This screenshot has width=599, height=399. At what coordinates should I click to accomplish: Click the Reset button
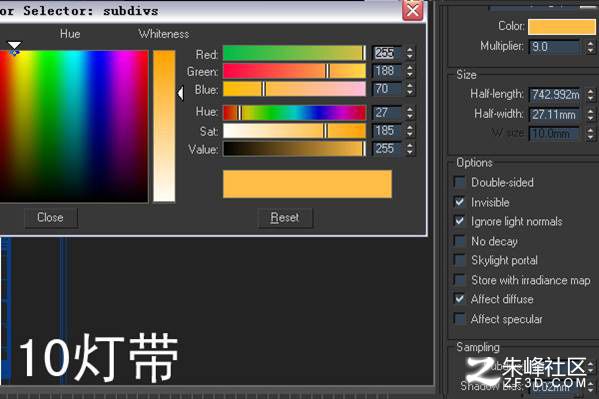[x=285, y=217]
